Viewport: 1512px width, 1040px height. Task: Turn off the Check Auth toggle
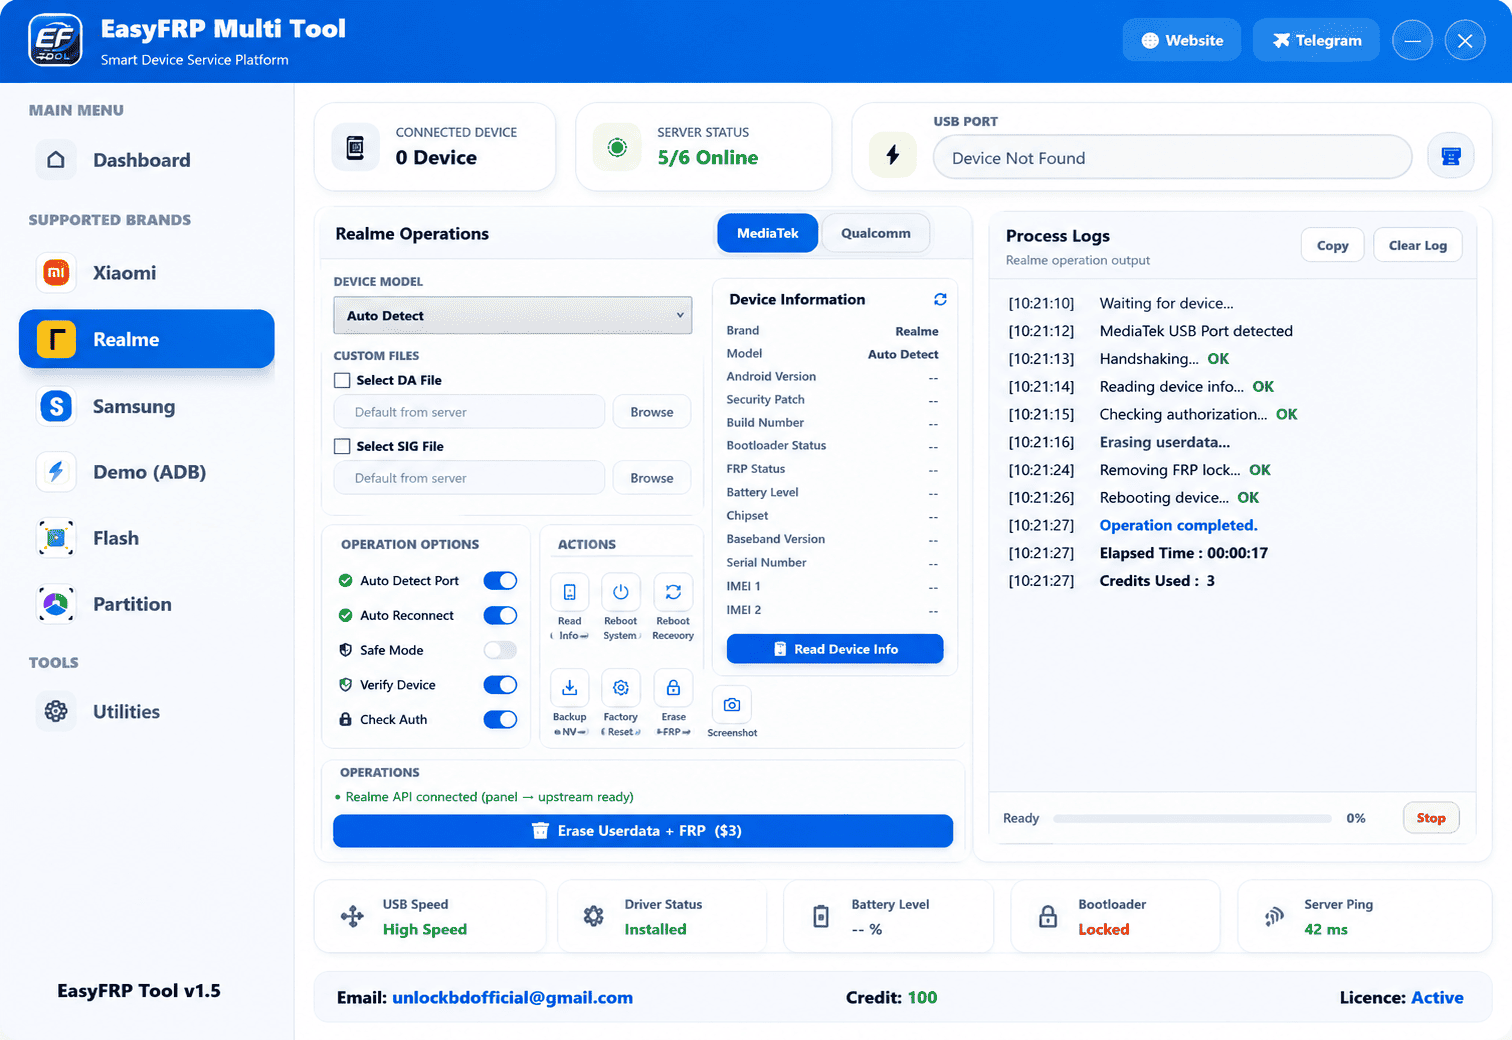(500, 719)
